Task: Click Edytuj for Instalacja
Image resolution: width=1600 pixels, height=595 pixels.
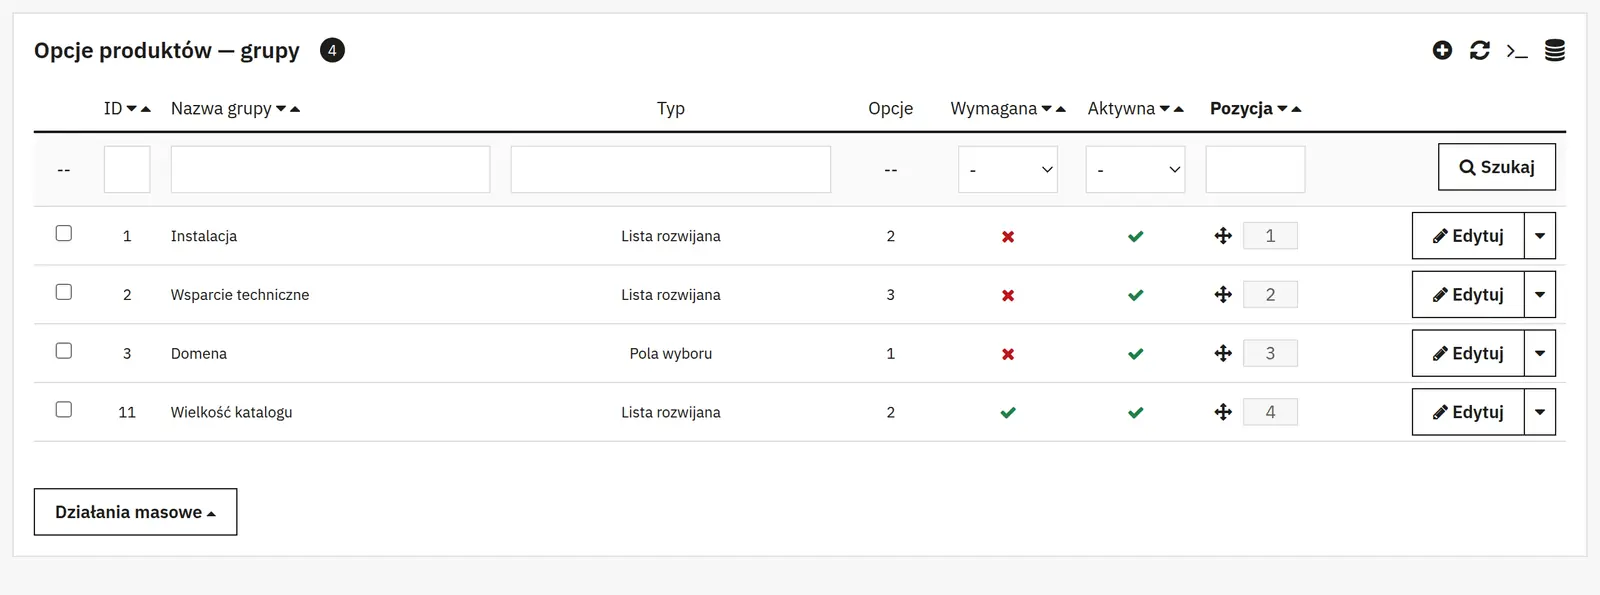Action: (1468, 236)
